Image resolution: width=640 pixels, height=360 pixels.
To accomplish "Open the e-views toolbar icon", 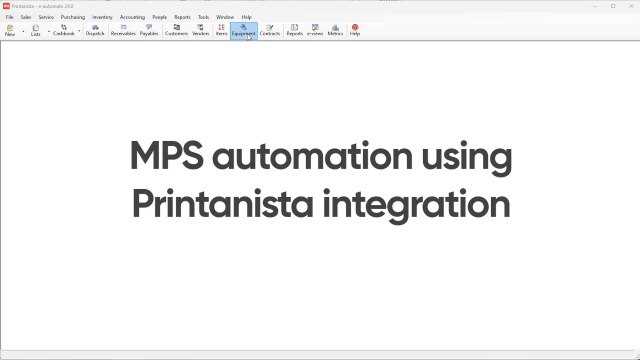I will (315, 31).
